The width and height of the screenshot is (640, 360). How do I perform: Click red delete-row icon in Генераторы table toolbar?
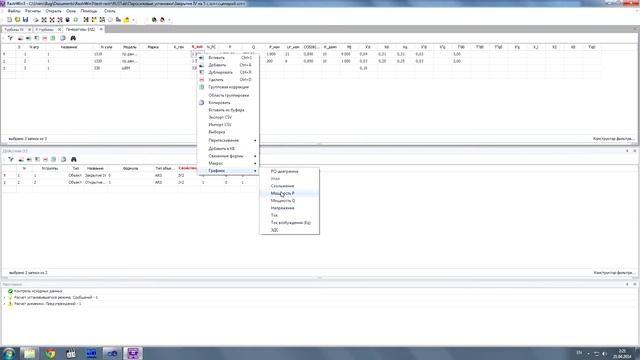[44, 38]
